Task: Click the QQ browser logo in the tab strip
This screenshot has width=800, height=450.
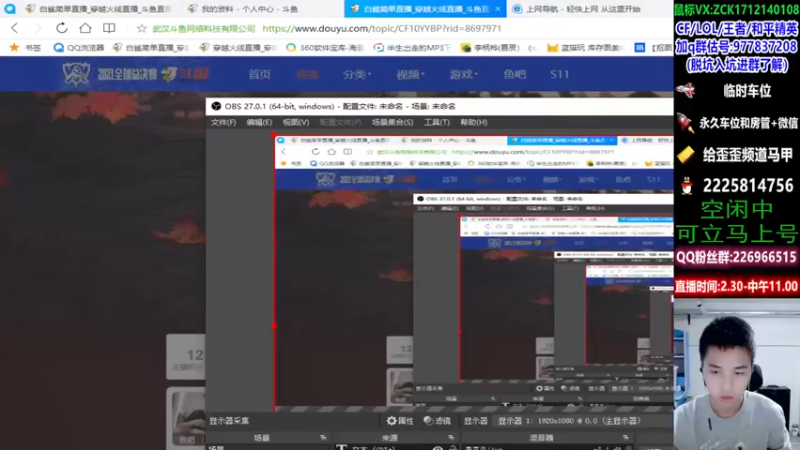Action: [x=9, y=9]
